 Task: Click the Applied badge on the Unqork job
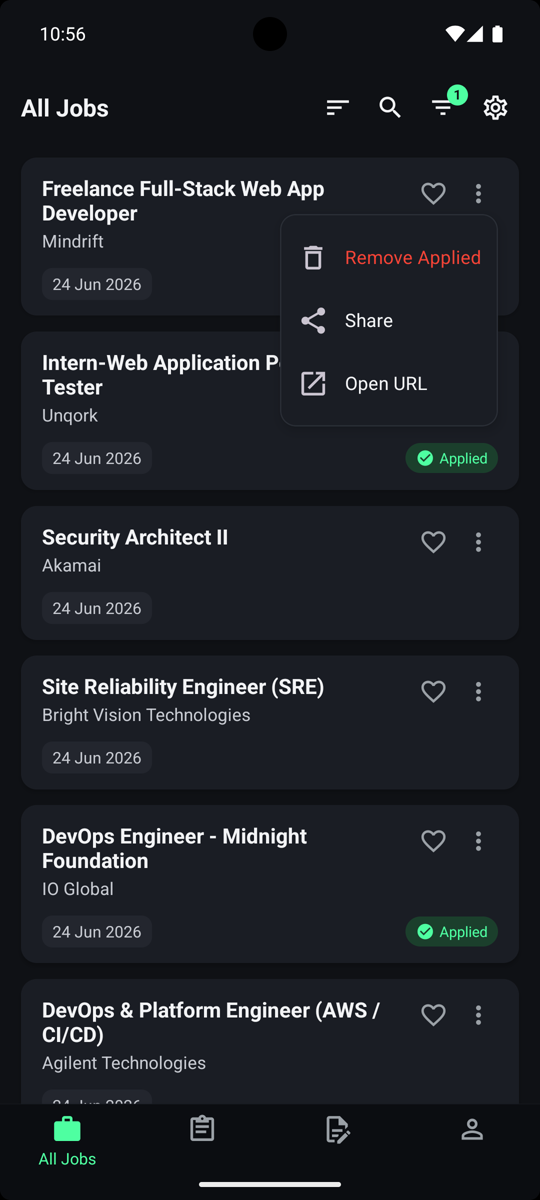(x=451, y=458)
